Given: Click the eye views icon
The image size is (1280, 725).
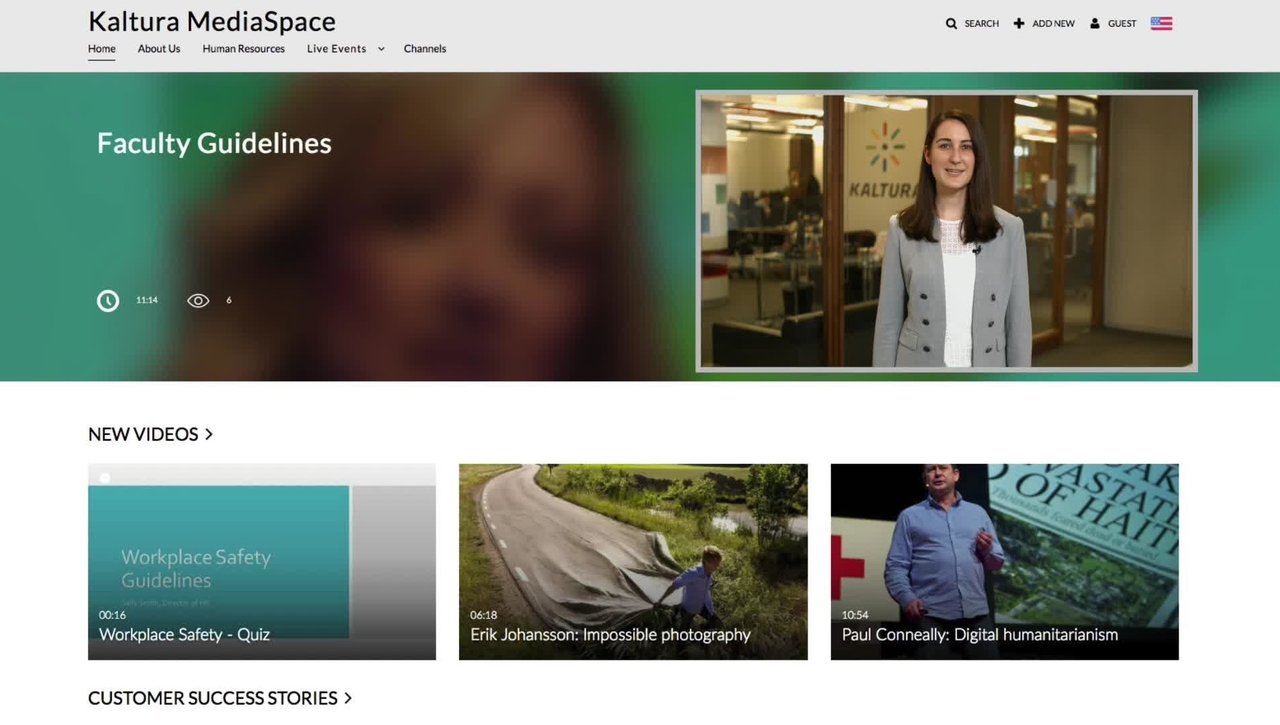Looking at the screenshot, I should 198,300.
